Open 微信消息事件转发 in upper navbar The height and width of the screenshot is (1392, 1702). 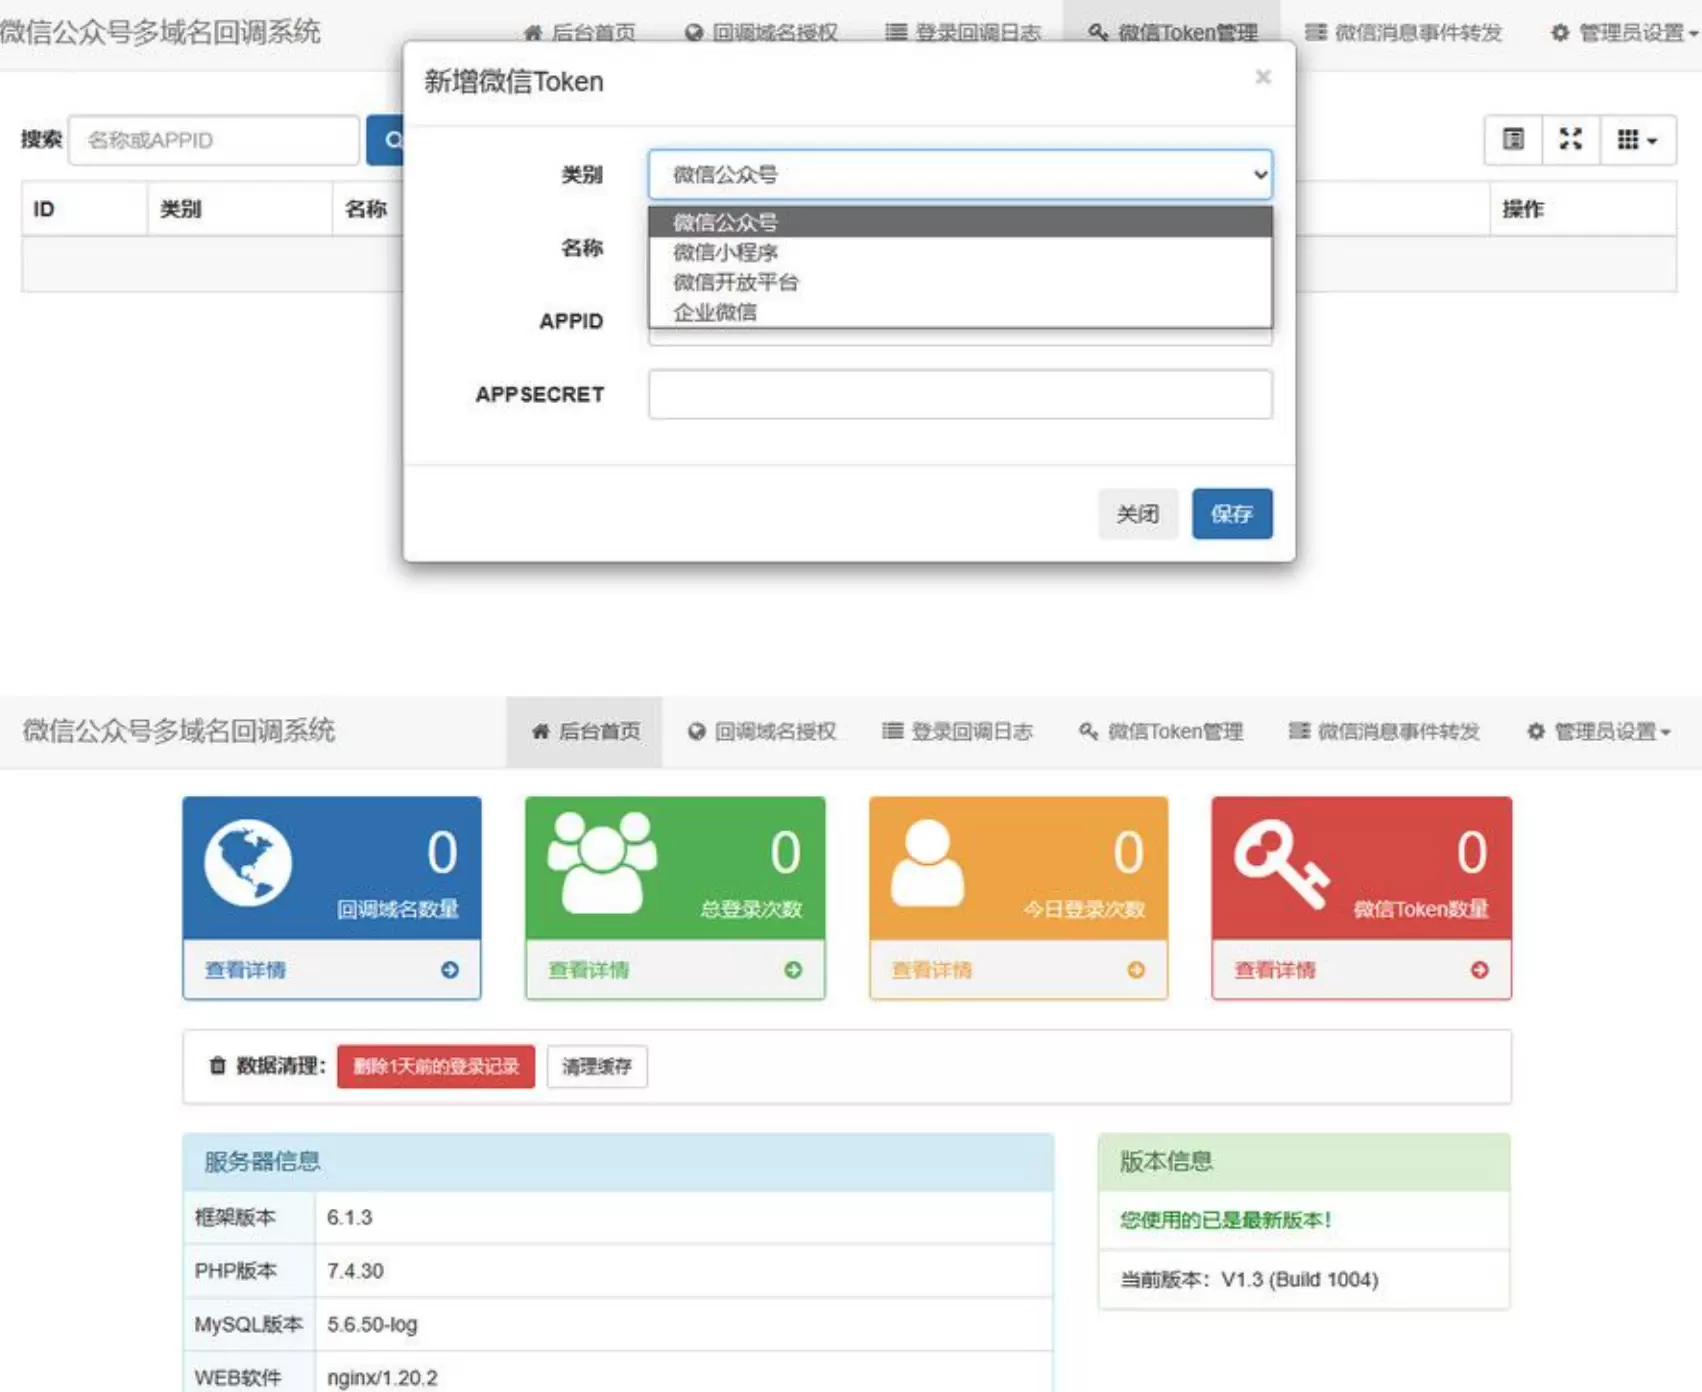1404,32
